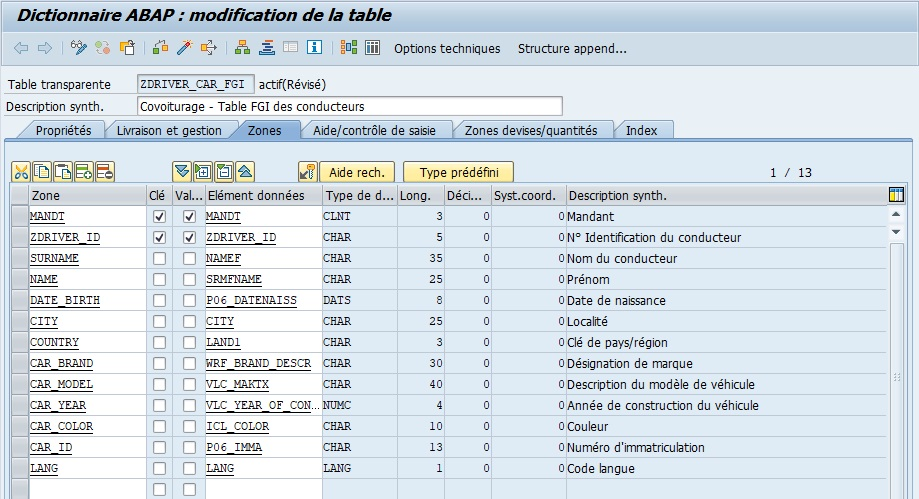Click the blue information icon in toolbar
Viewport: 919px width, 499px height.
click(314, 48)
